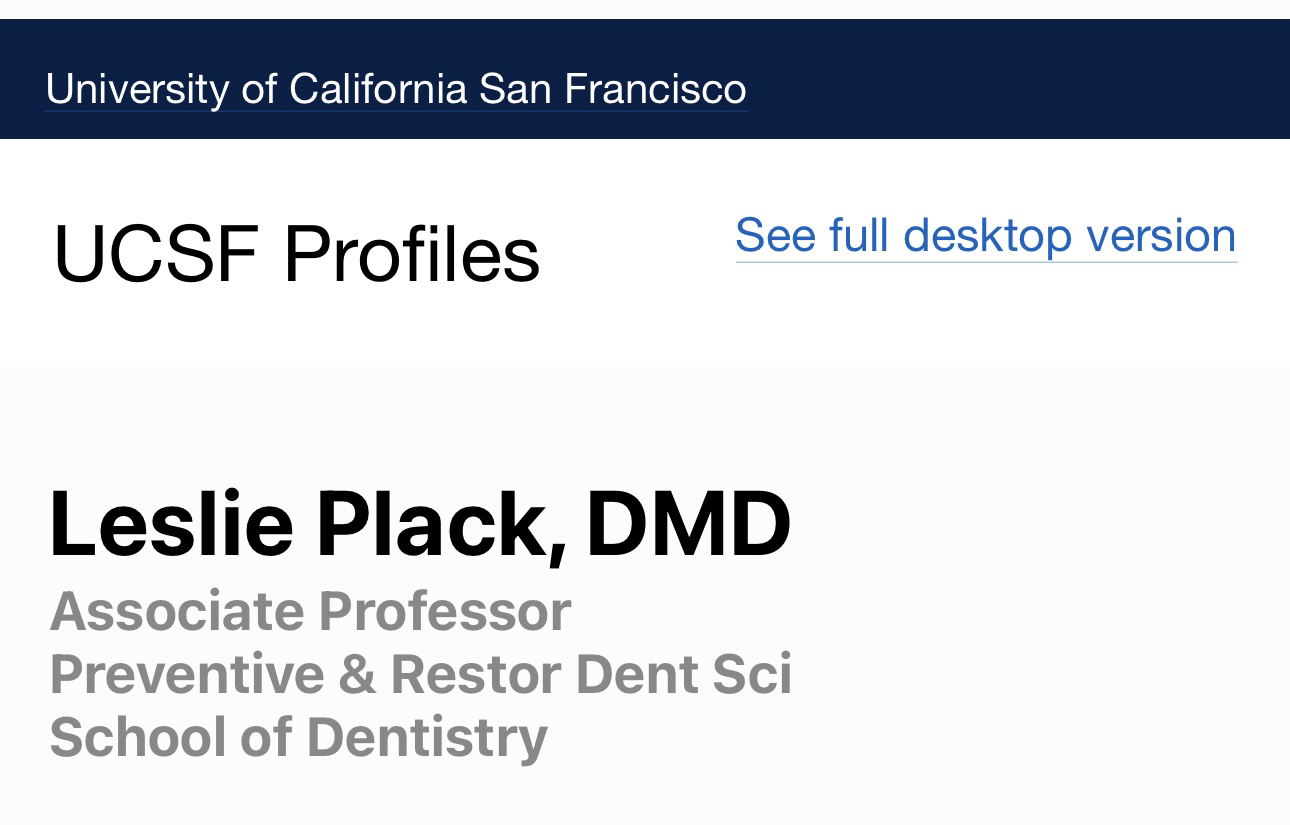Open the University of California San Francisco link
The width and height of the screenshot is (1290, 825).
[395, 89]
